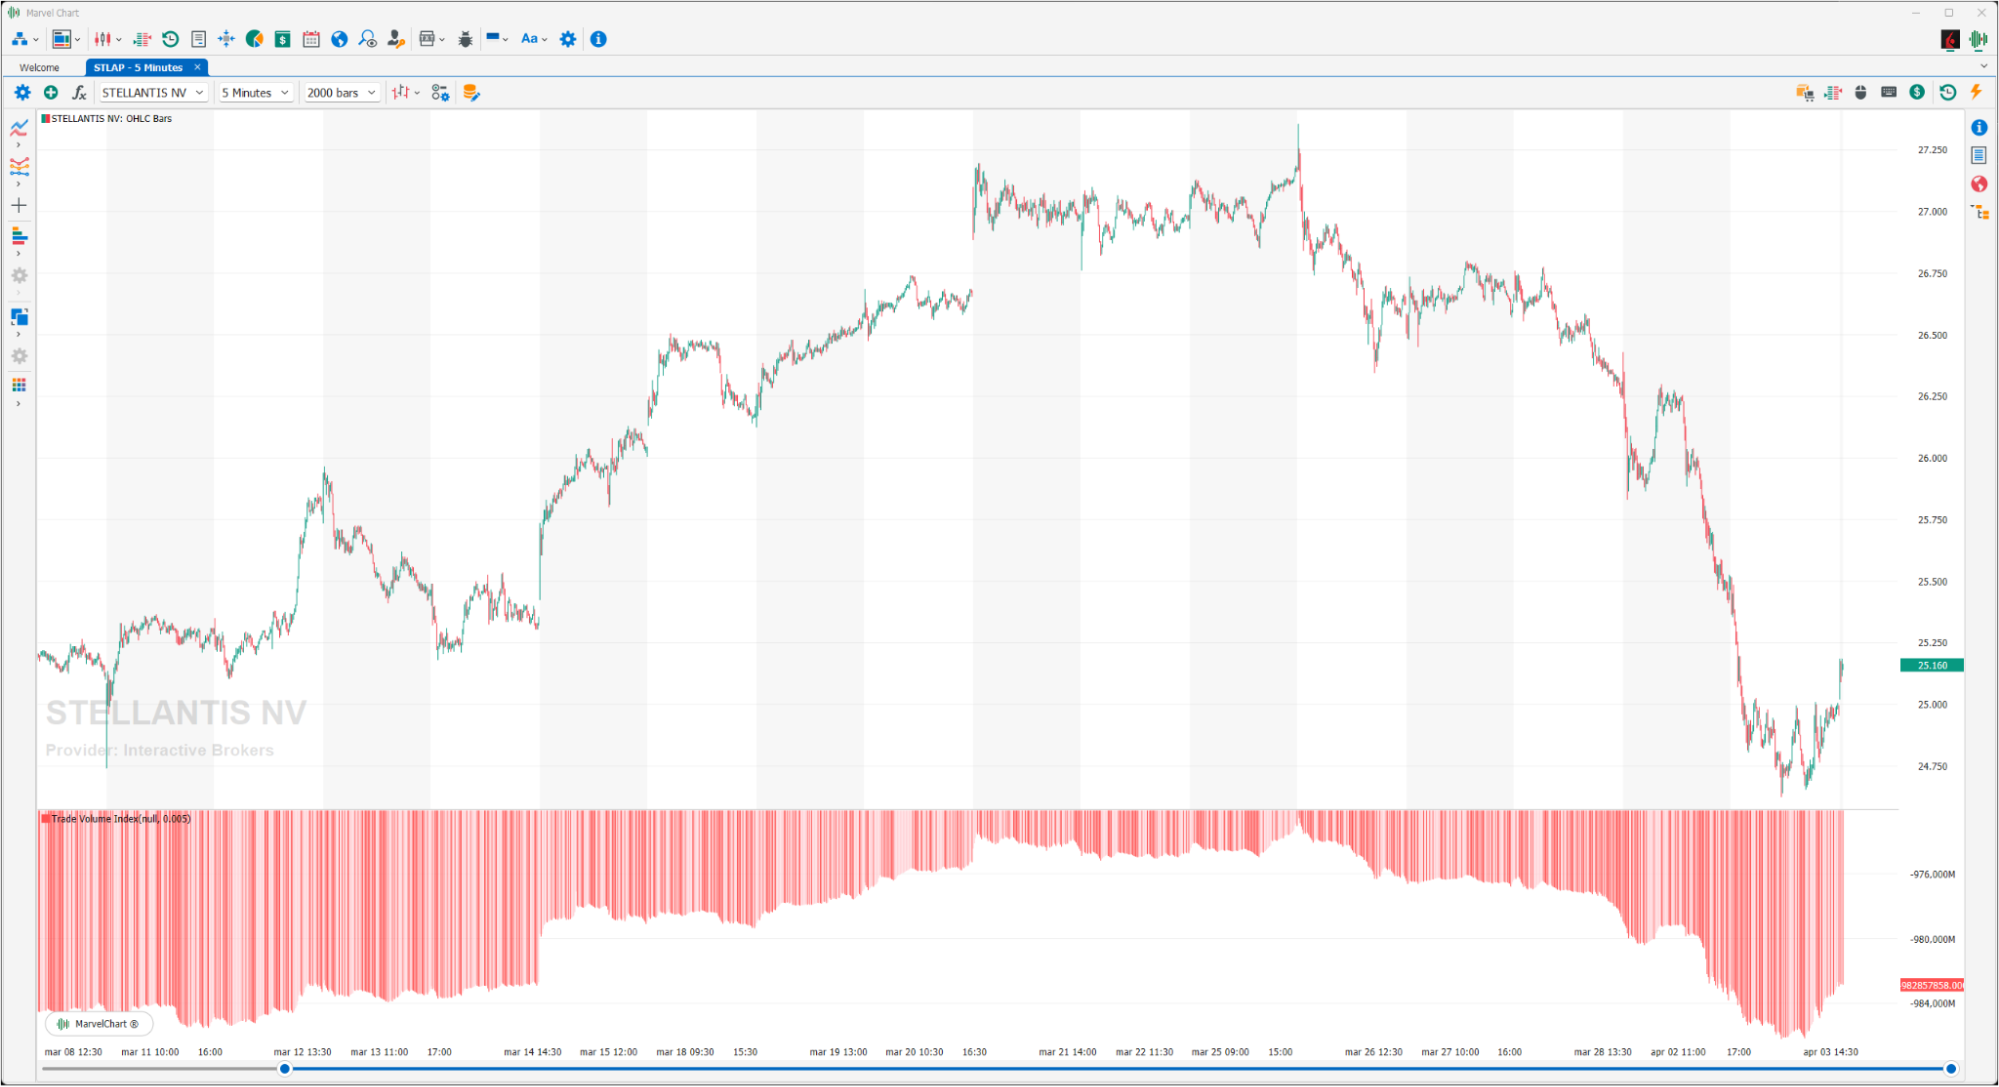The height and width of the screenshot is (1087, 1999).
Task: Click the history clock icon in top toolbar
Action: click(170, 39)
